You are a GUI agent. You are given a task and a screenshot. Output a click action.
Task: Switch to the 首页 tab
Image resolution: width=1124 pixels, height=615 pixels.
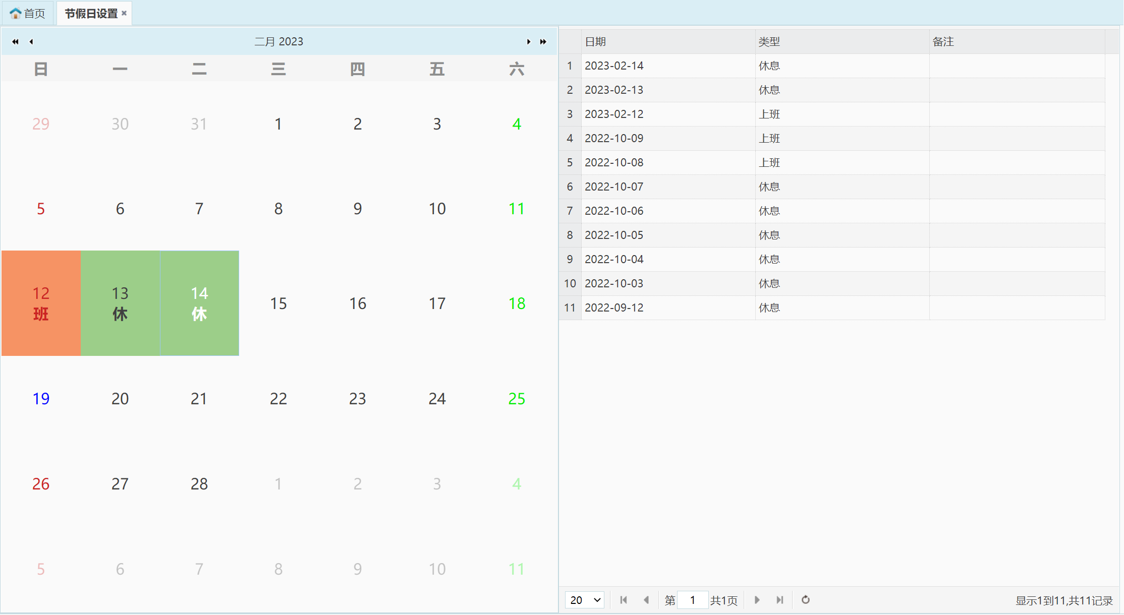click(28, 14)
